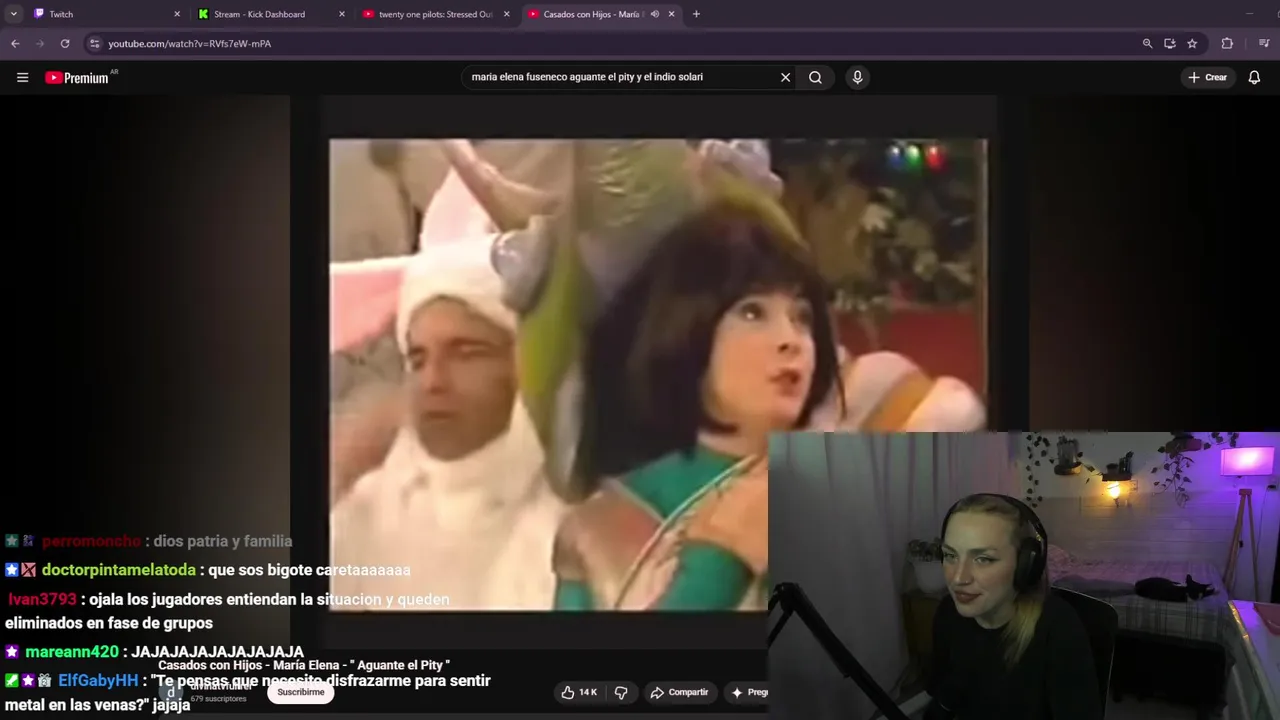Subscribe to the channel with Suscribirme
This screenshot has height=720, width=1280.
click(301, 692)
